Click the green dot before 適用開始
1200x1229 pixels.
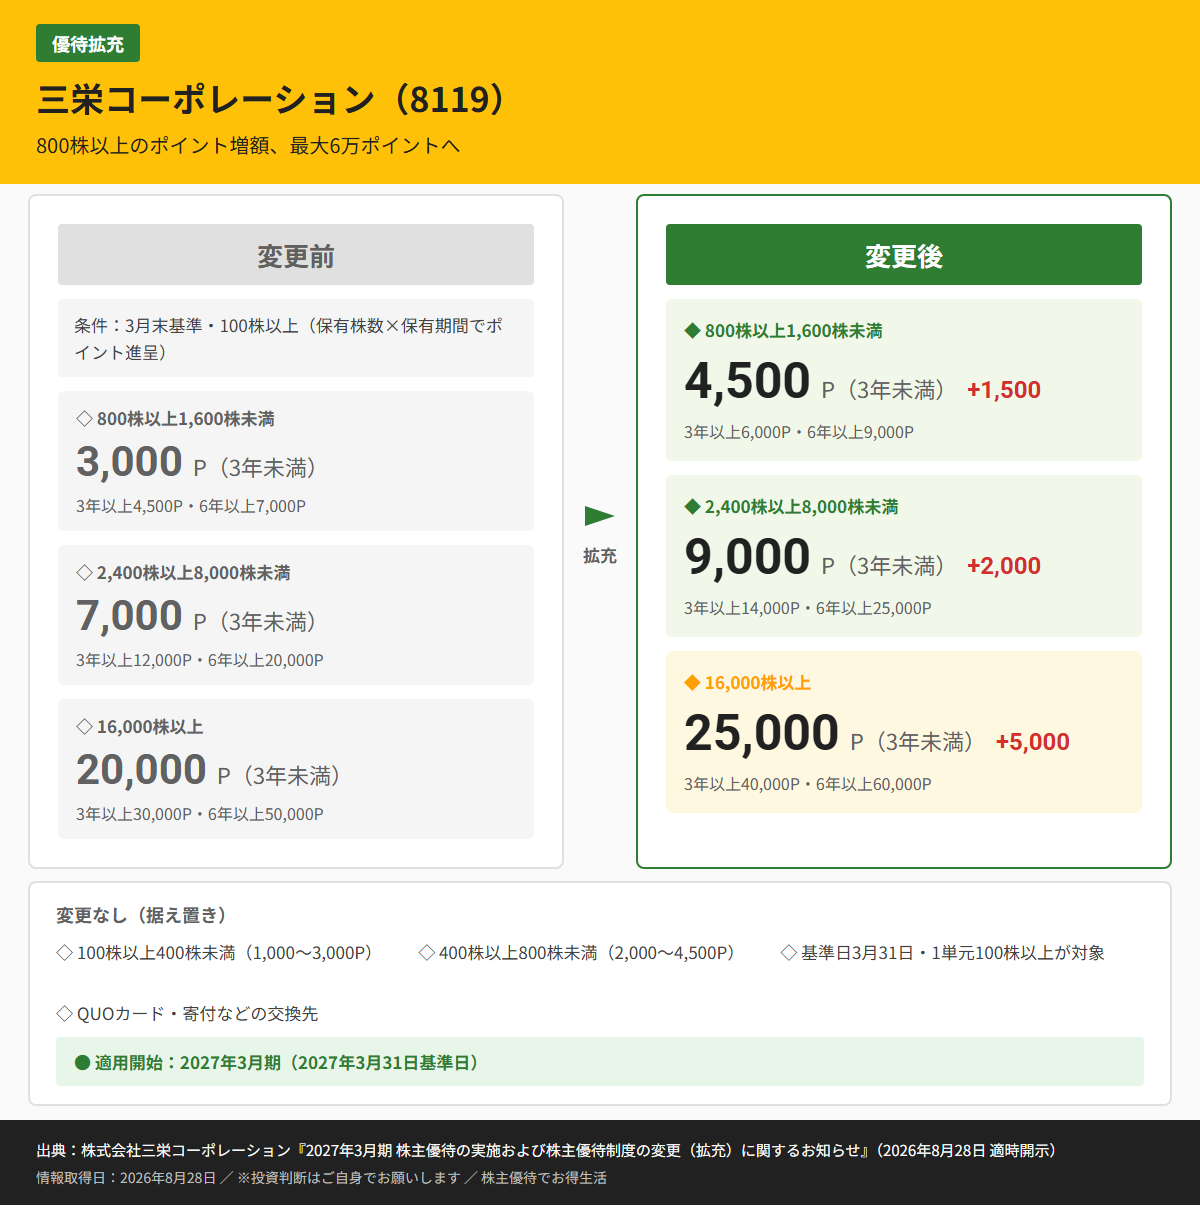(x=83, y=1062)
